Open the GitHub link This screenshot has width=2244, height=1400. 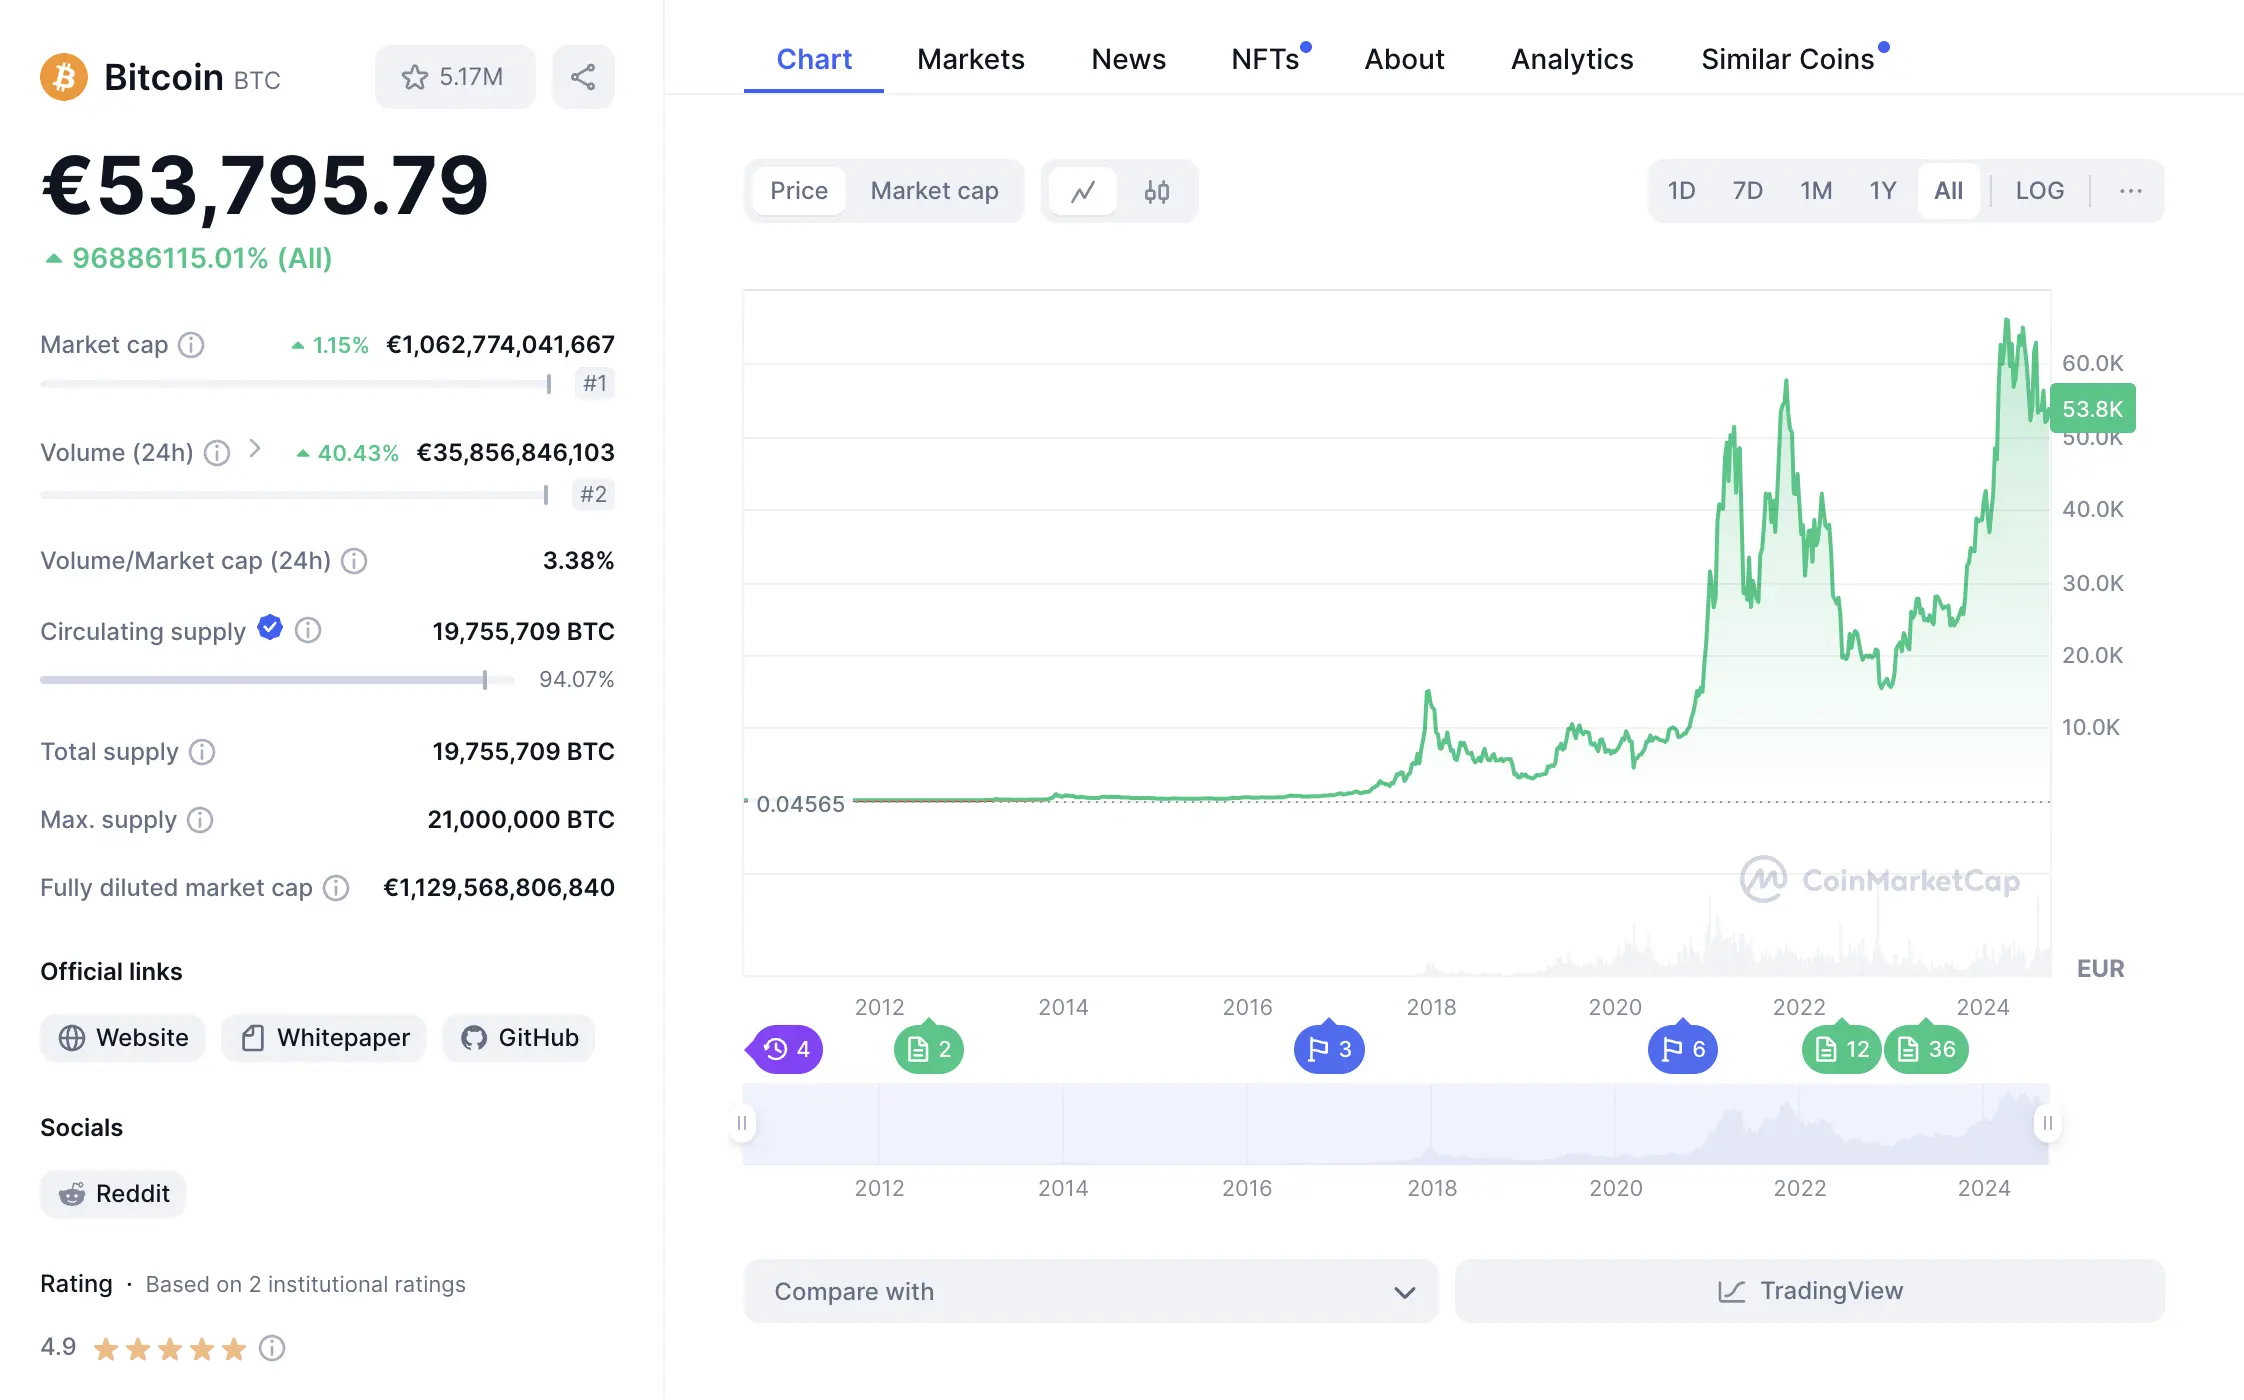point(519,1038)
